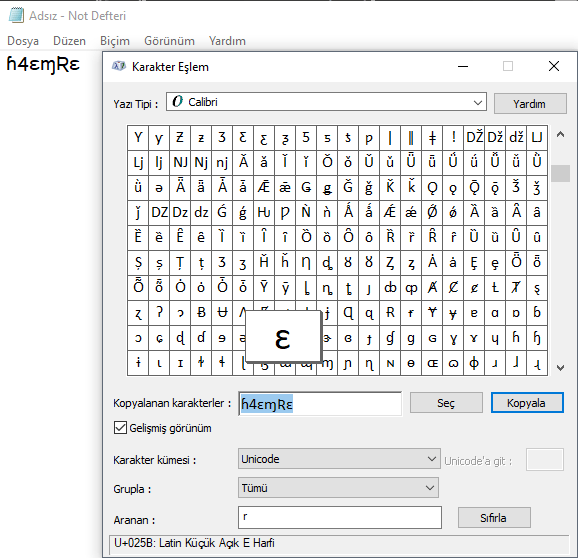
Task: Click the Kopyalanan karakterler text field
Action: tap(320, 404)
